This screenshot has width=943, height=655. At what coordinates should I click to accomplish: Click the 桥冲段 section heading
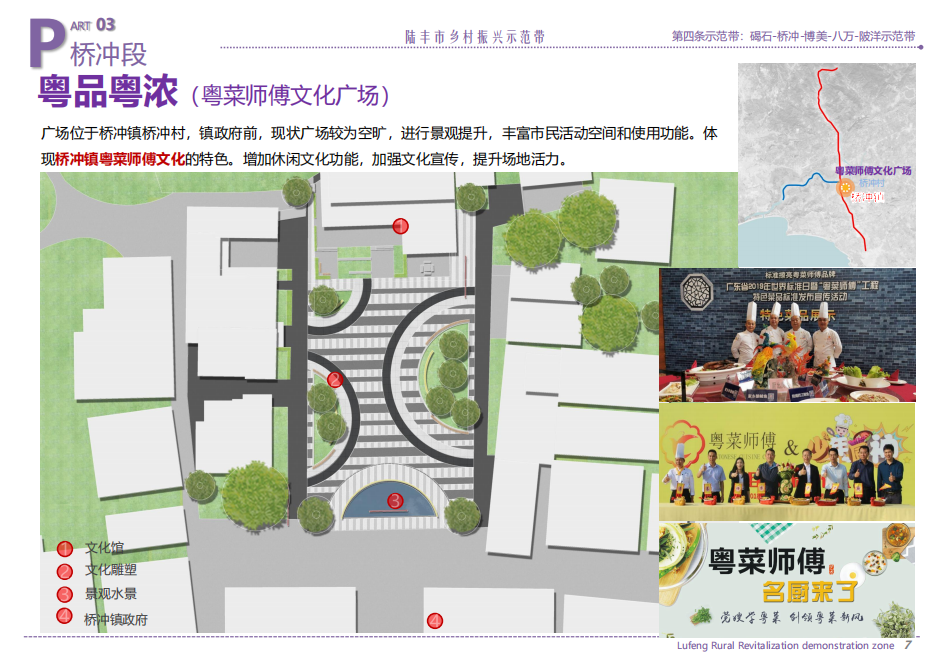(x=108, y=53)
